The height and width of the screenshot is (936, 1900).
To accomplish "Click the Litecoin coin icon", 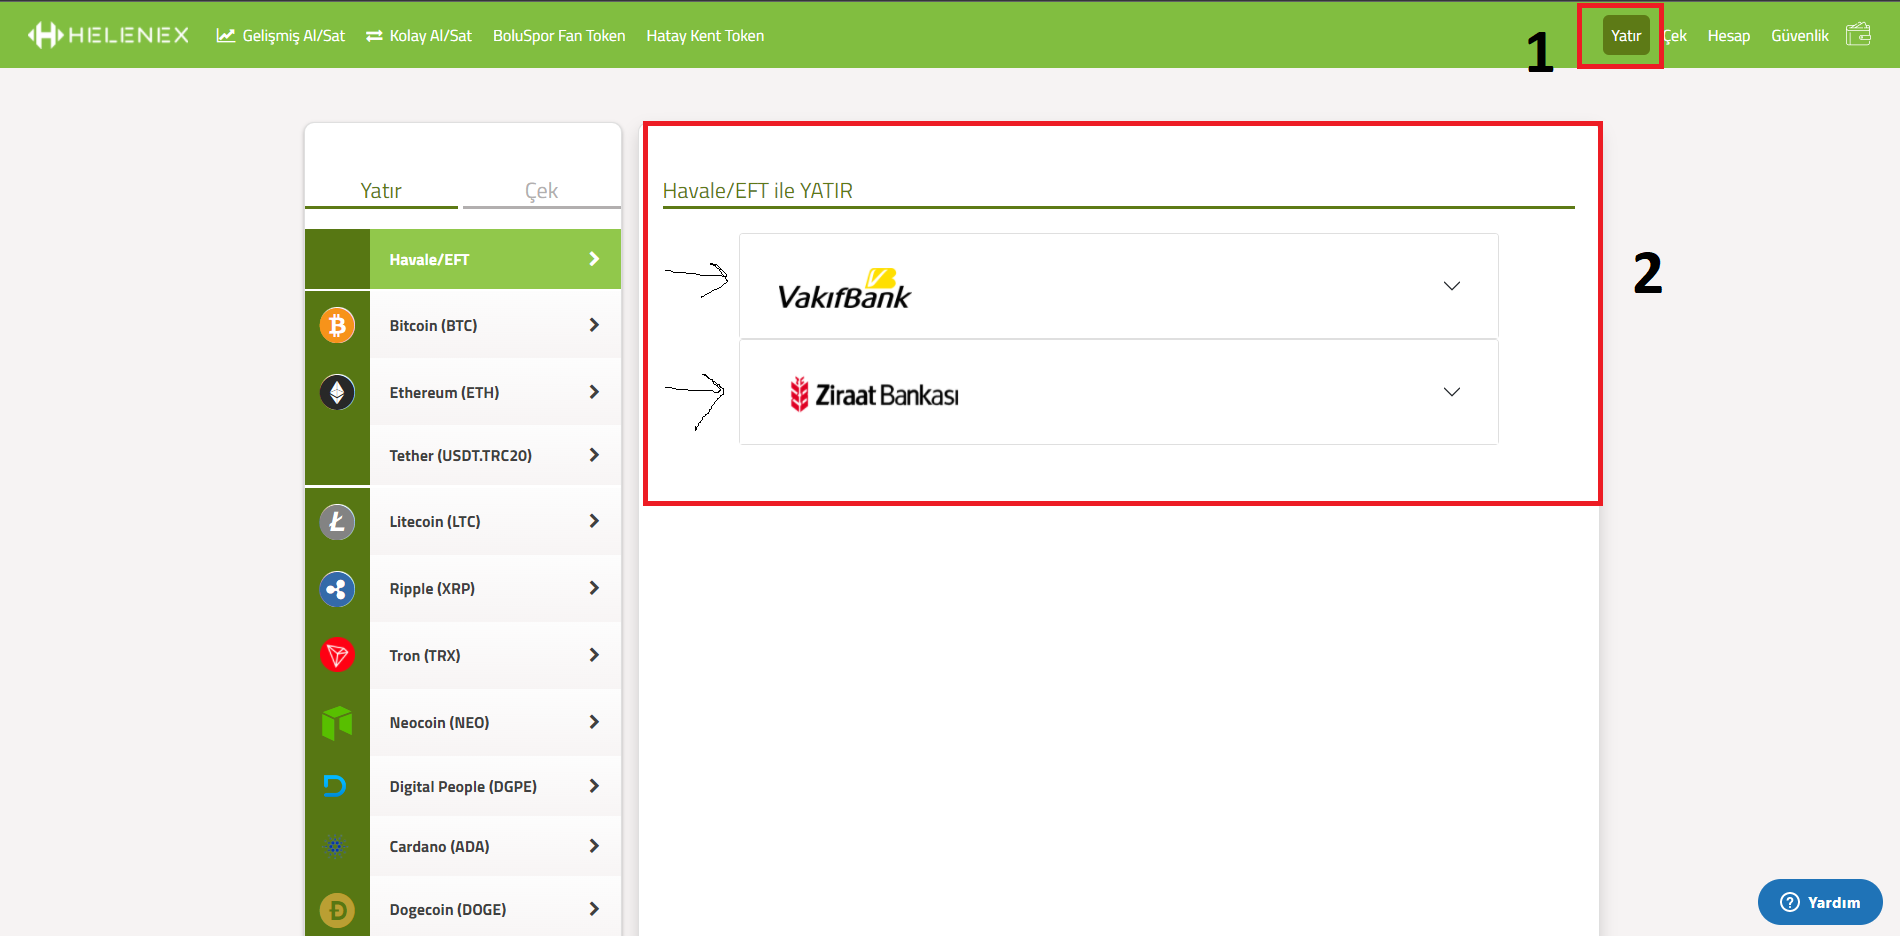I will pyautogui.click(x=337, y=521).
